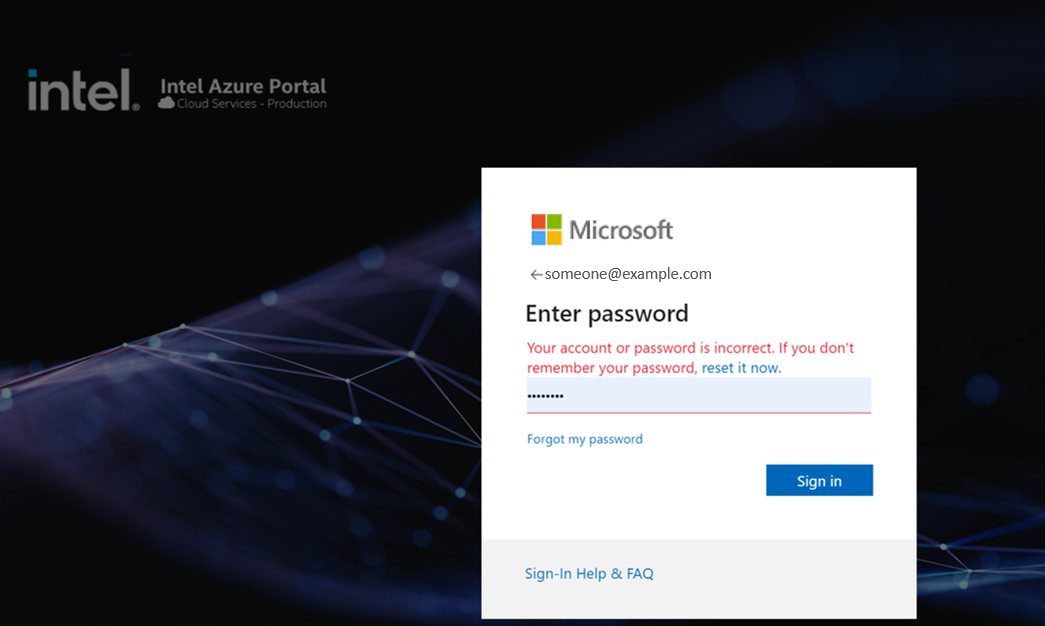Click the Microsoft wordmark text

(621, 231)
